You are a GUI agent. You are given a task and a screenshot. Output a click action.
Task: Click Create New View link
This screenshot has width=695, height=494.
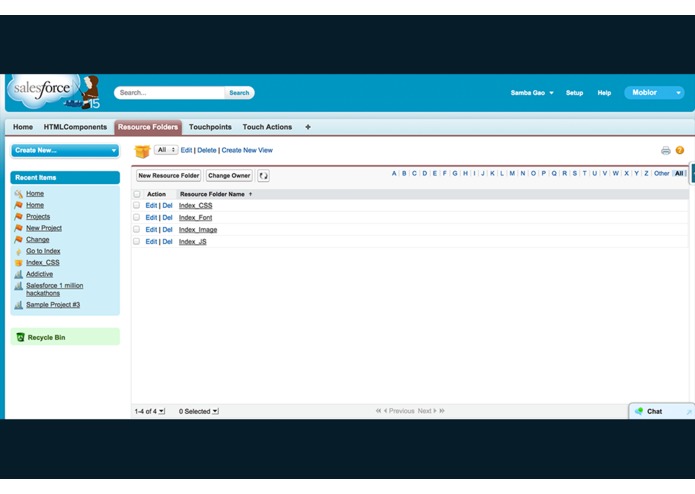tap(247, 150)
